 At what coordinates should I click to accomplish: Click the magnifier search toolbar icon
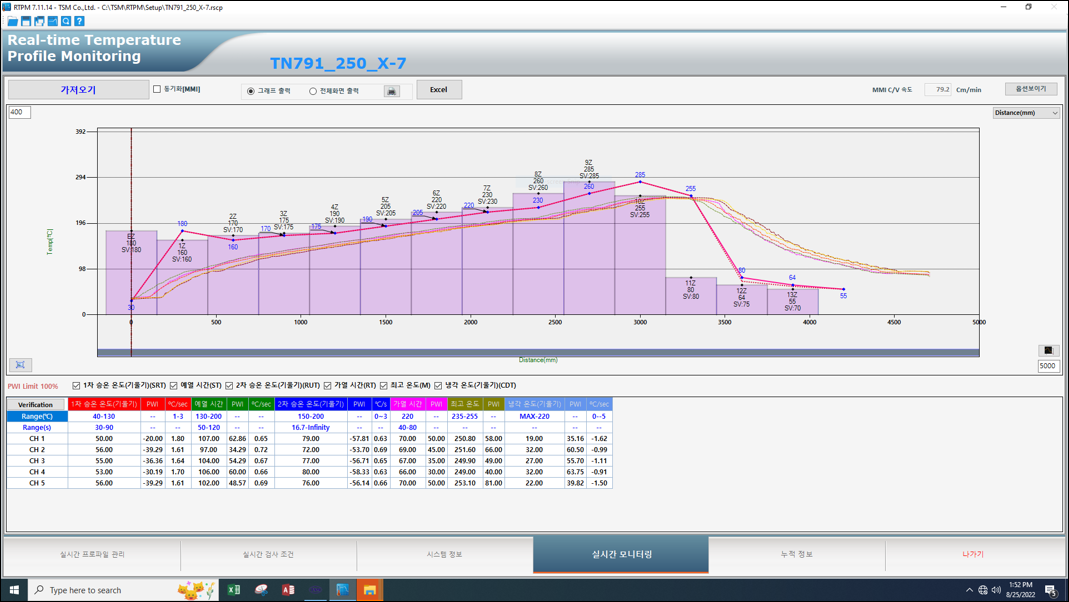coord(65,21)
